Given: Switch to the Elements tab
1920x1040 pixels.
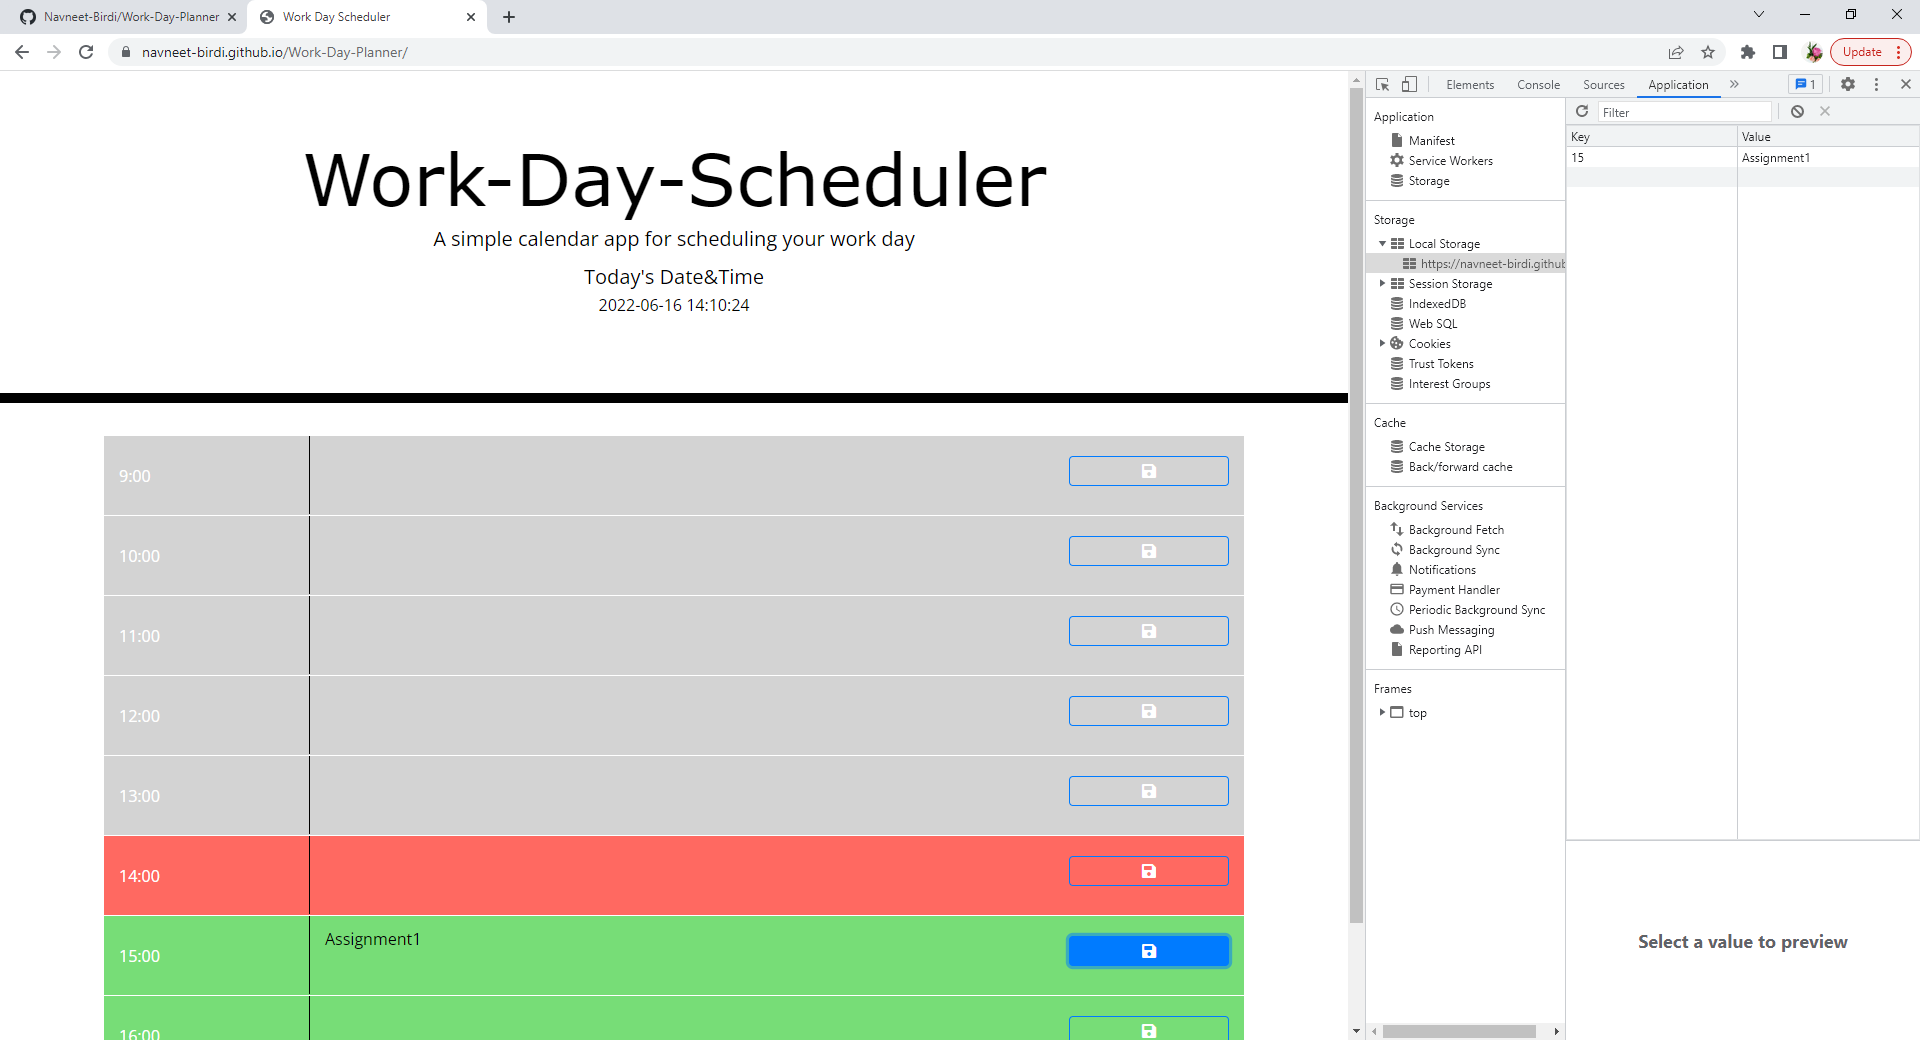Looking at the screenshot, I should tap(1470, 85).
